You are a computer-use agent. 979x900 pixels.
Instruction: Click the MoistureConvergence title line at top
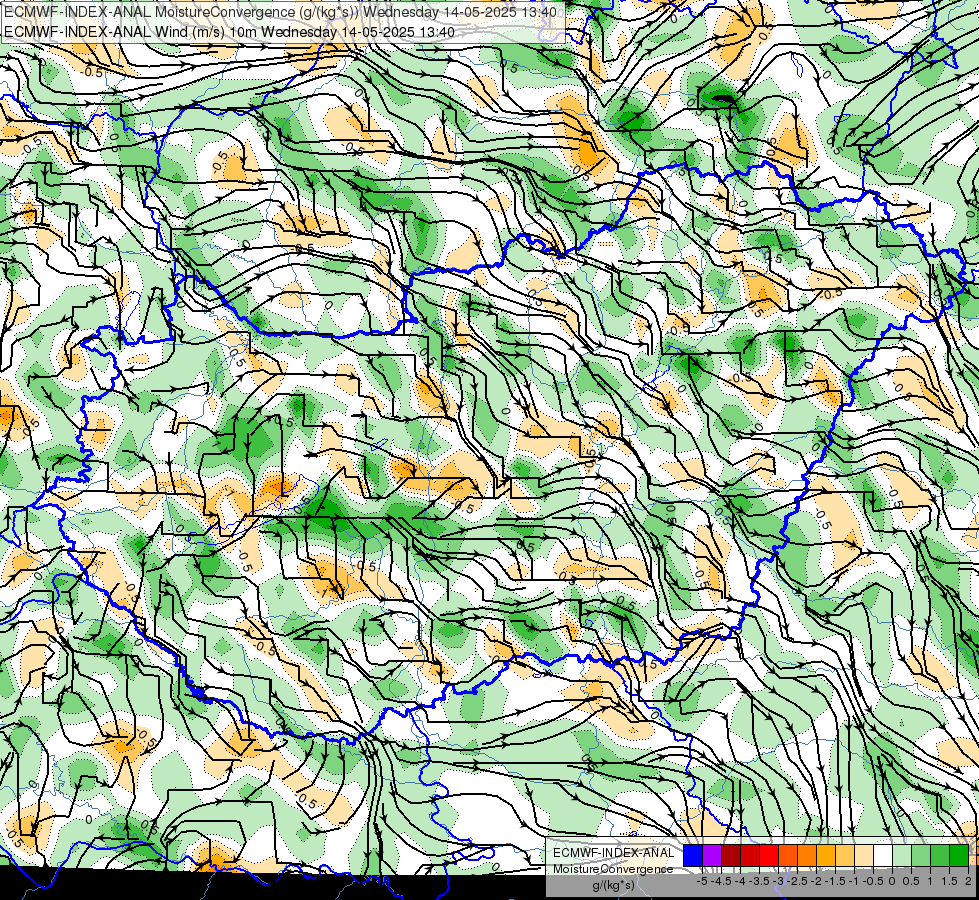point(280,12)
